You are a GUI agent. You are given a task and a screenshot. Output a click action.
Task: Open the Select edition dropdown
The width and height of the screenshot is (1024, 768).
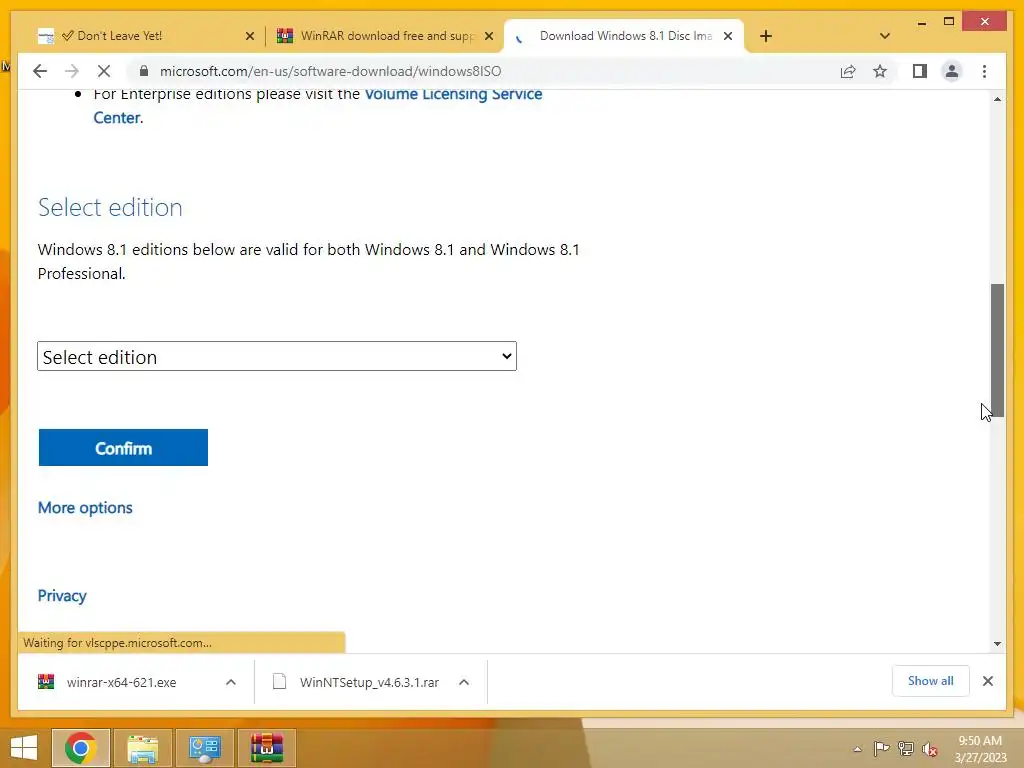click(277, 356)
